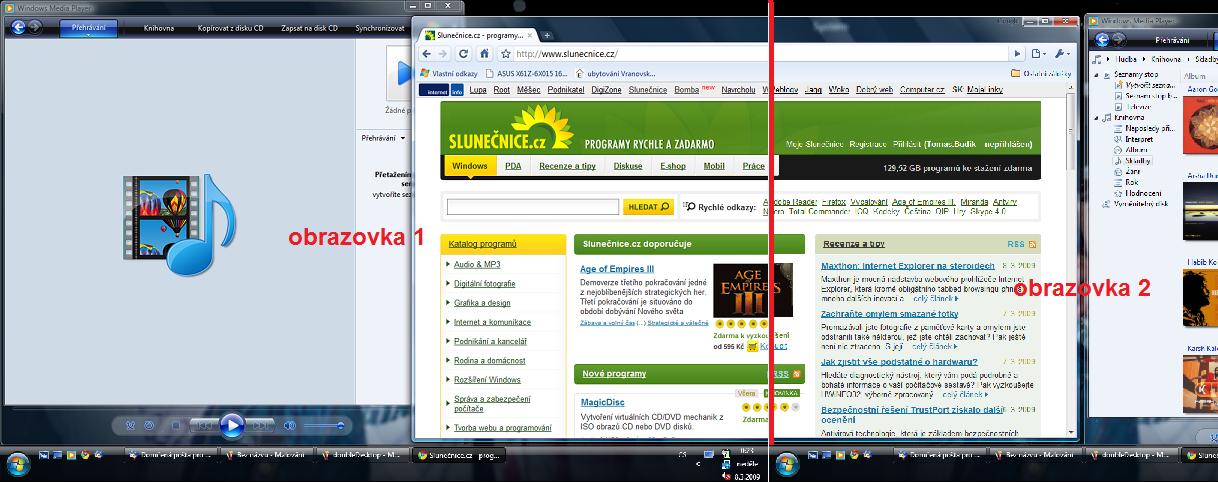Click the Slunečnice search input field
The height and width of the screenshot is (482, 1218).
[533, 207]
